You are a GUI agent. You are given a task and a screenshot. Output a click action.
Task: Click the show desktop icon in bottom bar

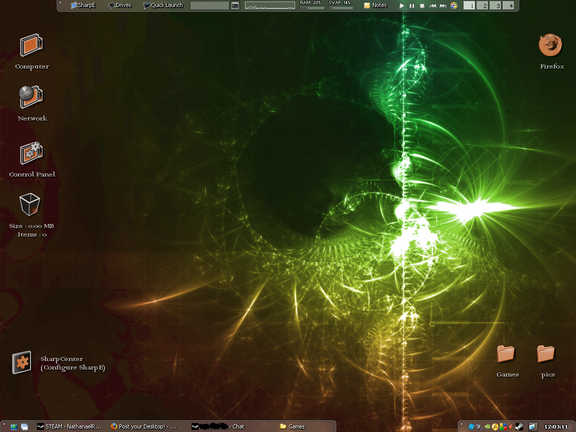click(25, 426)
